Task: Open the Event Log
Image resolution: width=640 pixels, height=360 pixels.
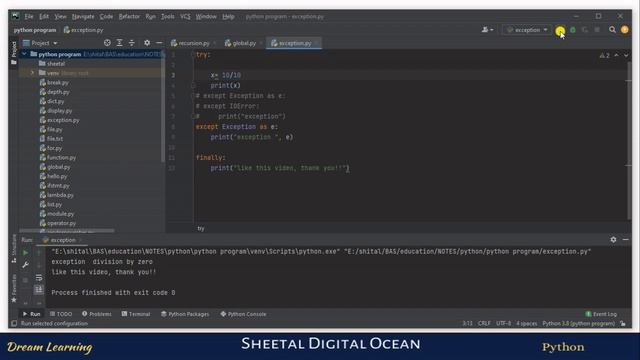Action: (601, 314)
